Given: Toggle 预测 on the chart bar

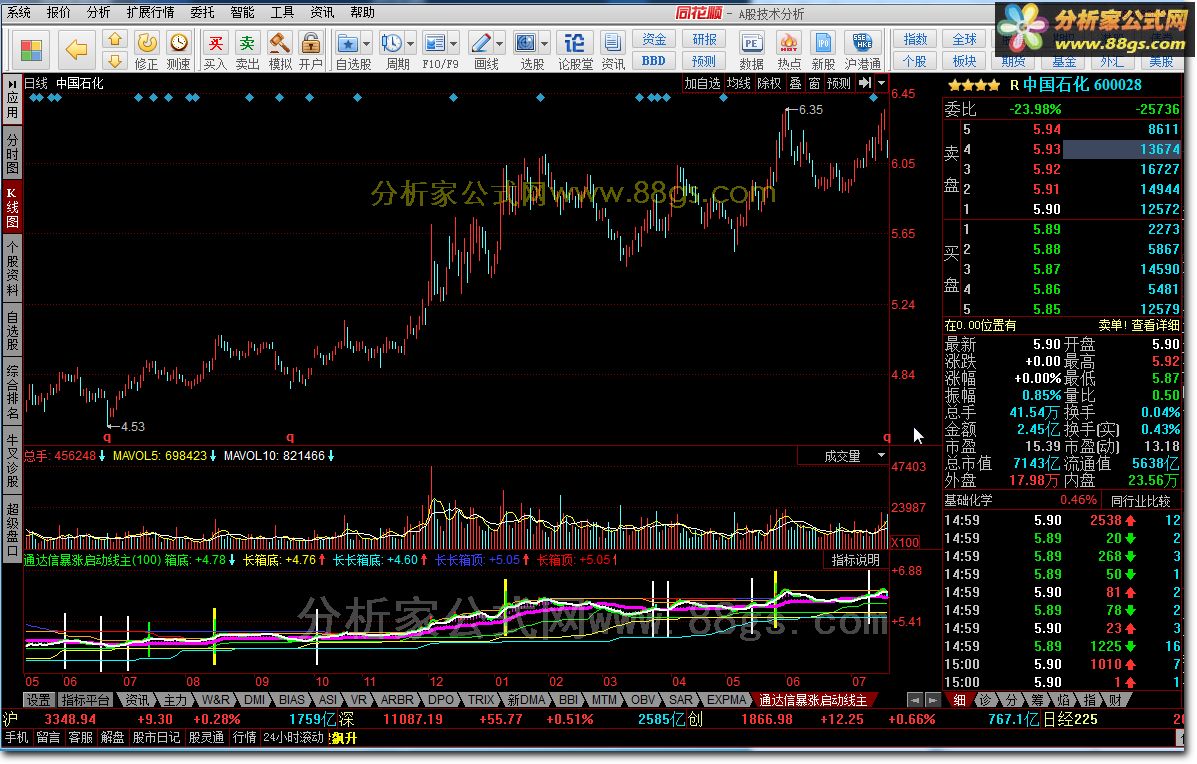Looking at the screenshot, I should point(838,83).
